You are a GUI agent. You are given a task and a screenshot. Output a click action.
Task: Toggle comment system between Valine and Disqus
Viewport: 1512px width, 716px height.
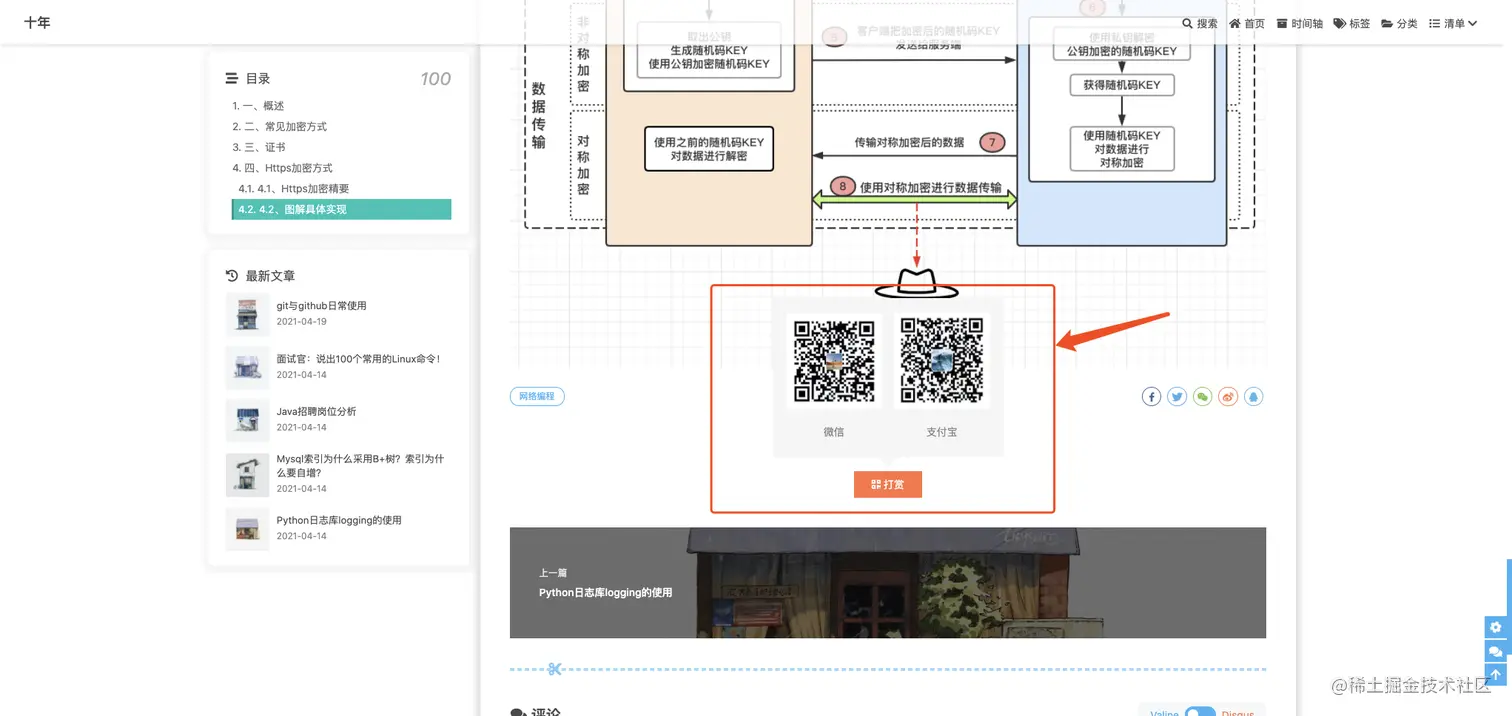tap(1200, 714)
